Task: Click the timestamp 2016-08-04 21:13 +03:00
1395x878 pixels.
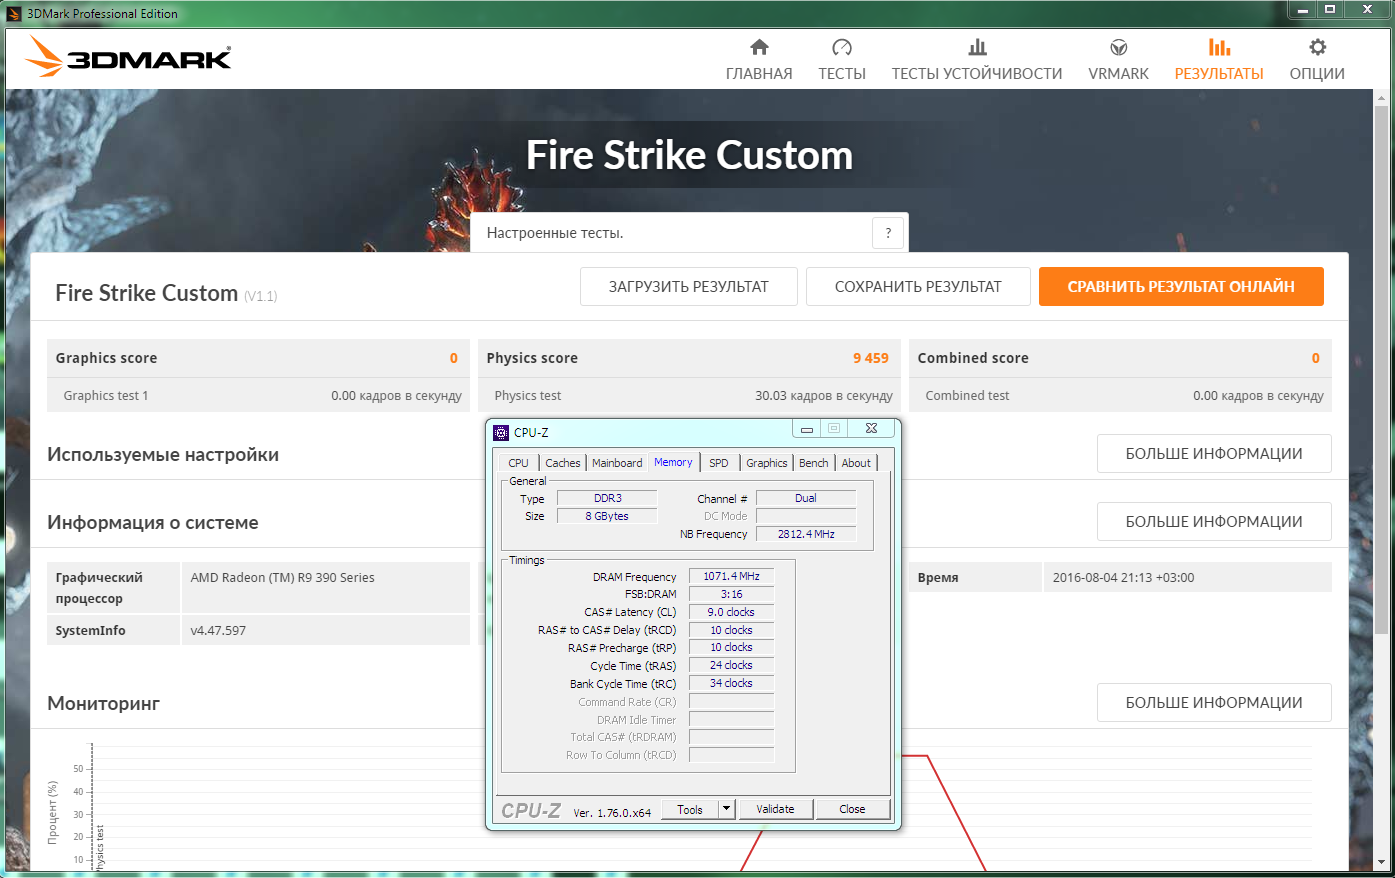Action: [x=1123, y=578]
